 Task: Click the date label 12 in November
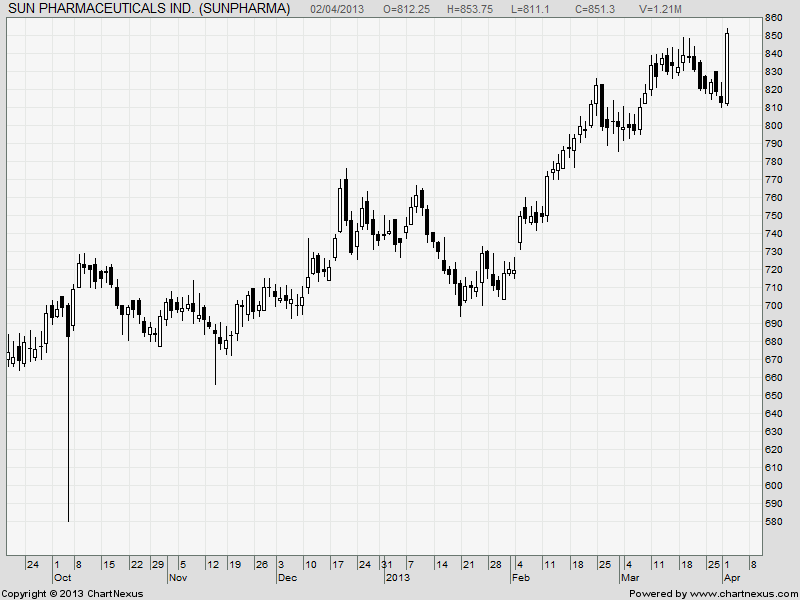point(213,565)
